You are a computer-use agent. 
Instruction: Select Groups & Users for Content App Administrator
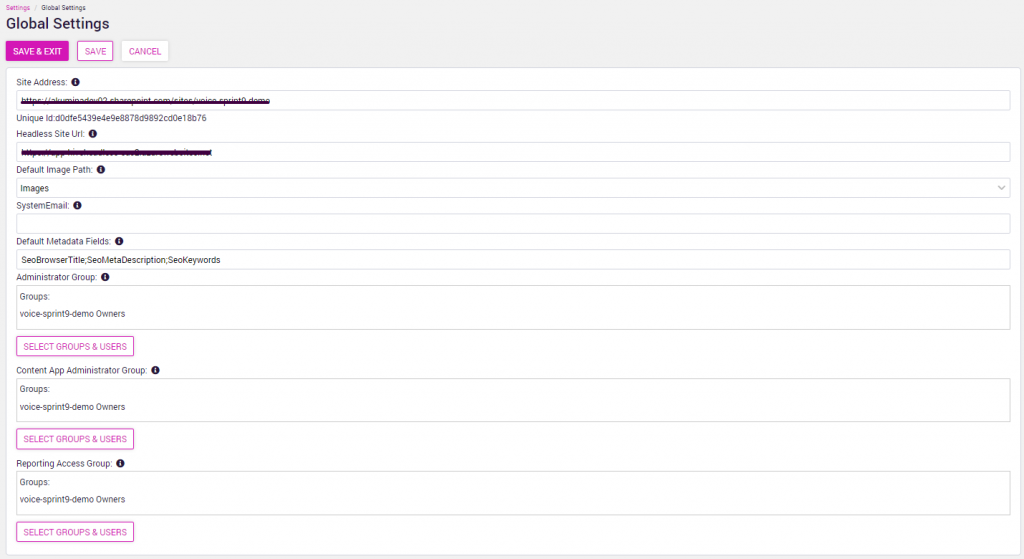(x=75, y=439)
